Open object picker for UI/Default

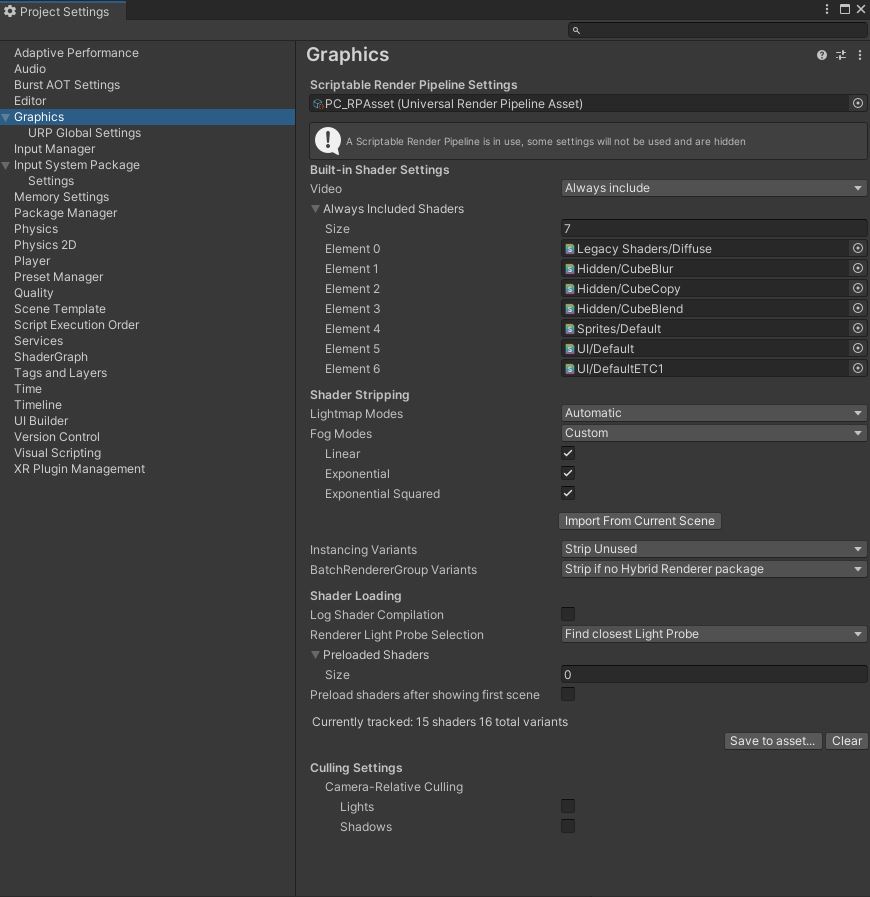[x=857, y=348]
